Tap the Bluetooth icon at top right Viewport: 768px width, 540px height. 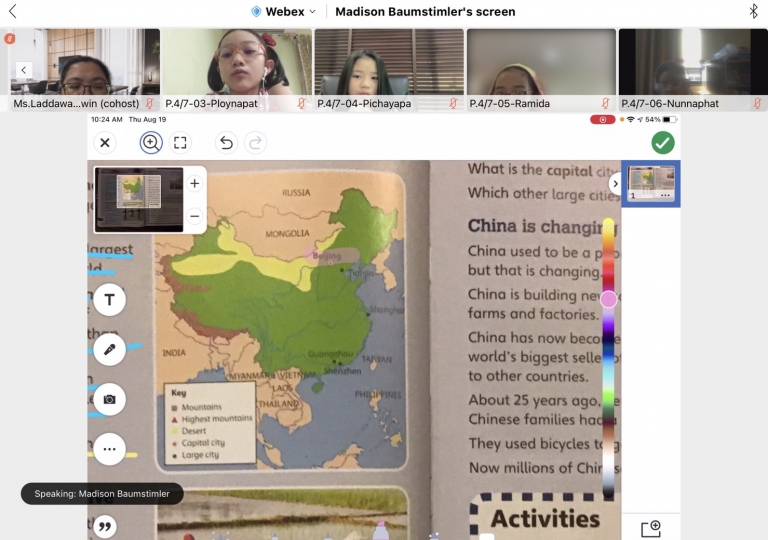[753, 11]
